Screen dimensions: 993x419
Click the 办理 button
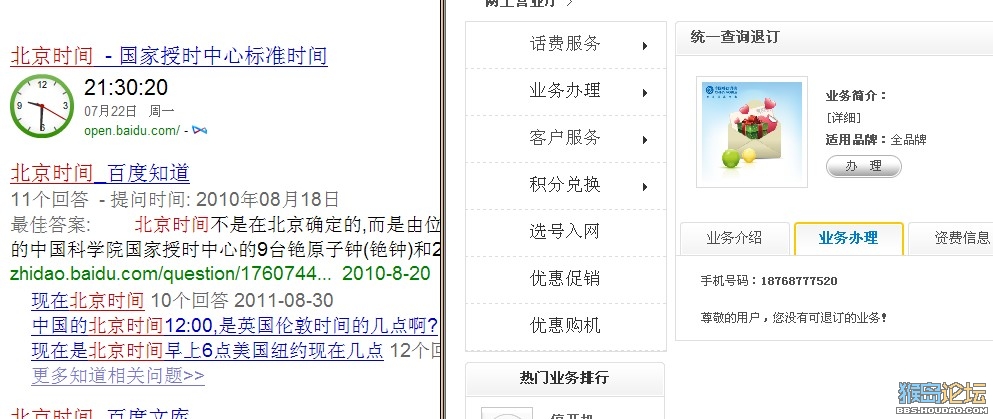pyautogui.click(x=864, y=166)
